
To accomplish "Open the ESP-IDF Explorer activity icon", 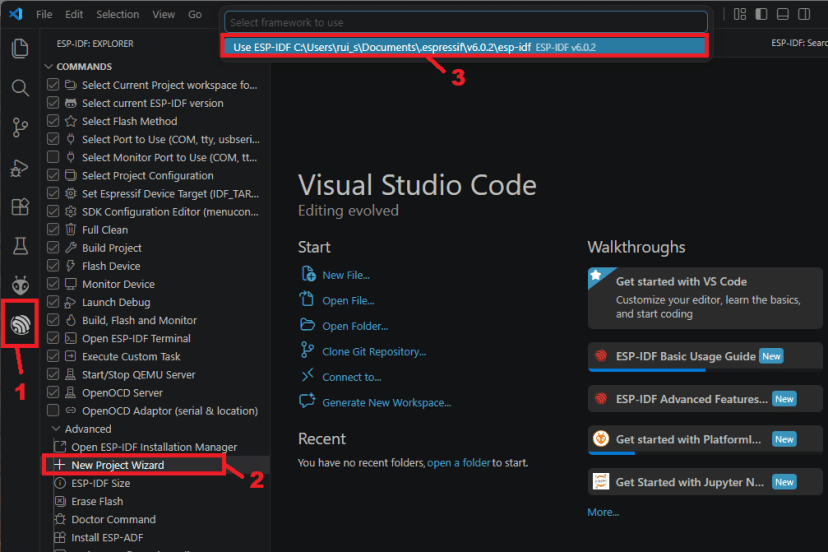I will (20, 324).
